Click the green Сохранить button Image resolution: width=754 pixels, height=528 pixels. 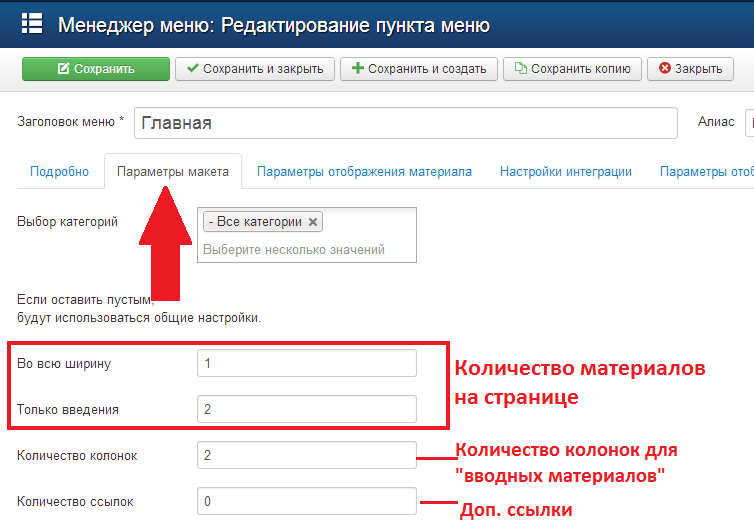[x=95, y=69]
